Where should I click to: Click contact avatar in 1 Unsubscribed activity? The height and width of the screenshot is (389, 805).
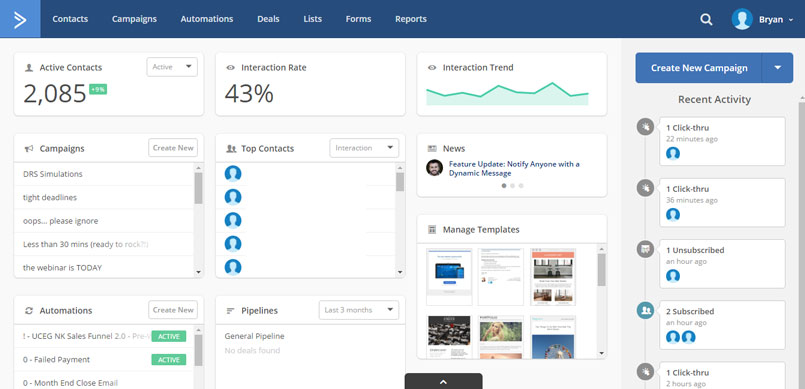(x=673, y=276)
